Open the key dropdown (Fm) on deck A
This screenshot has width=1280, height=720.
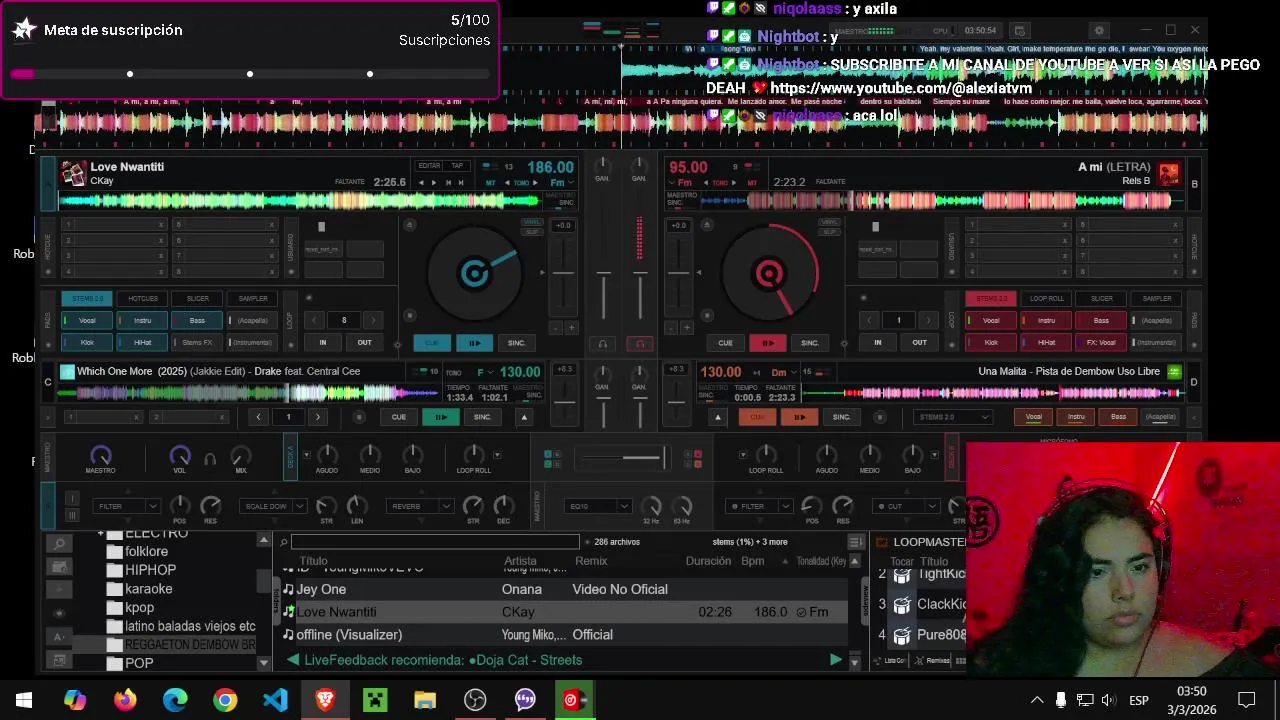tap(561, 183)
